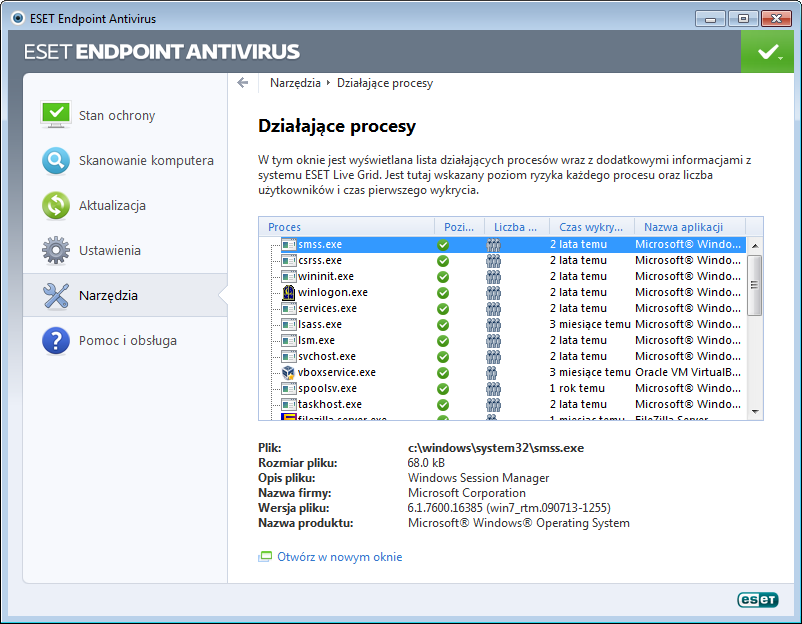The height and width of the screenshot is (624, 802).
Task: Maximize the ESET Endpoint Antivirus window
Action: pos(743,19)
